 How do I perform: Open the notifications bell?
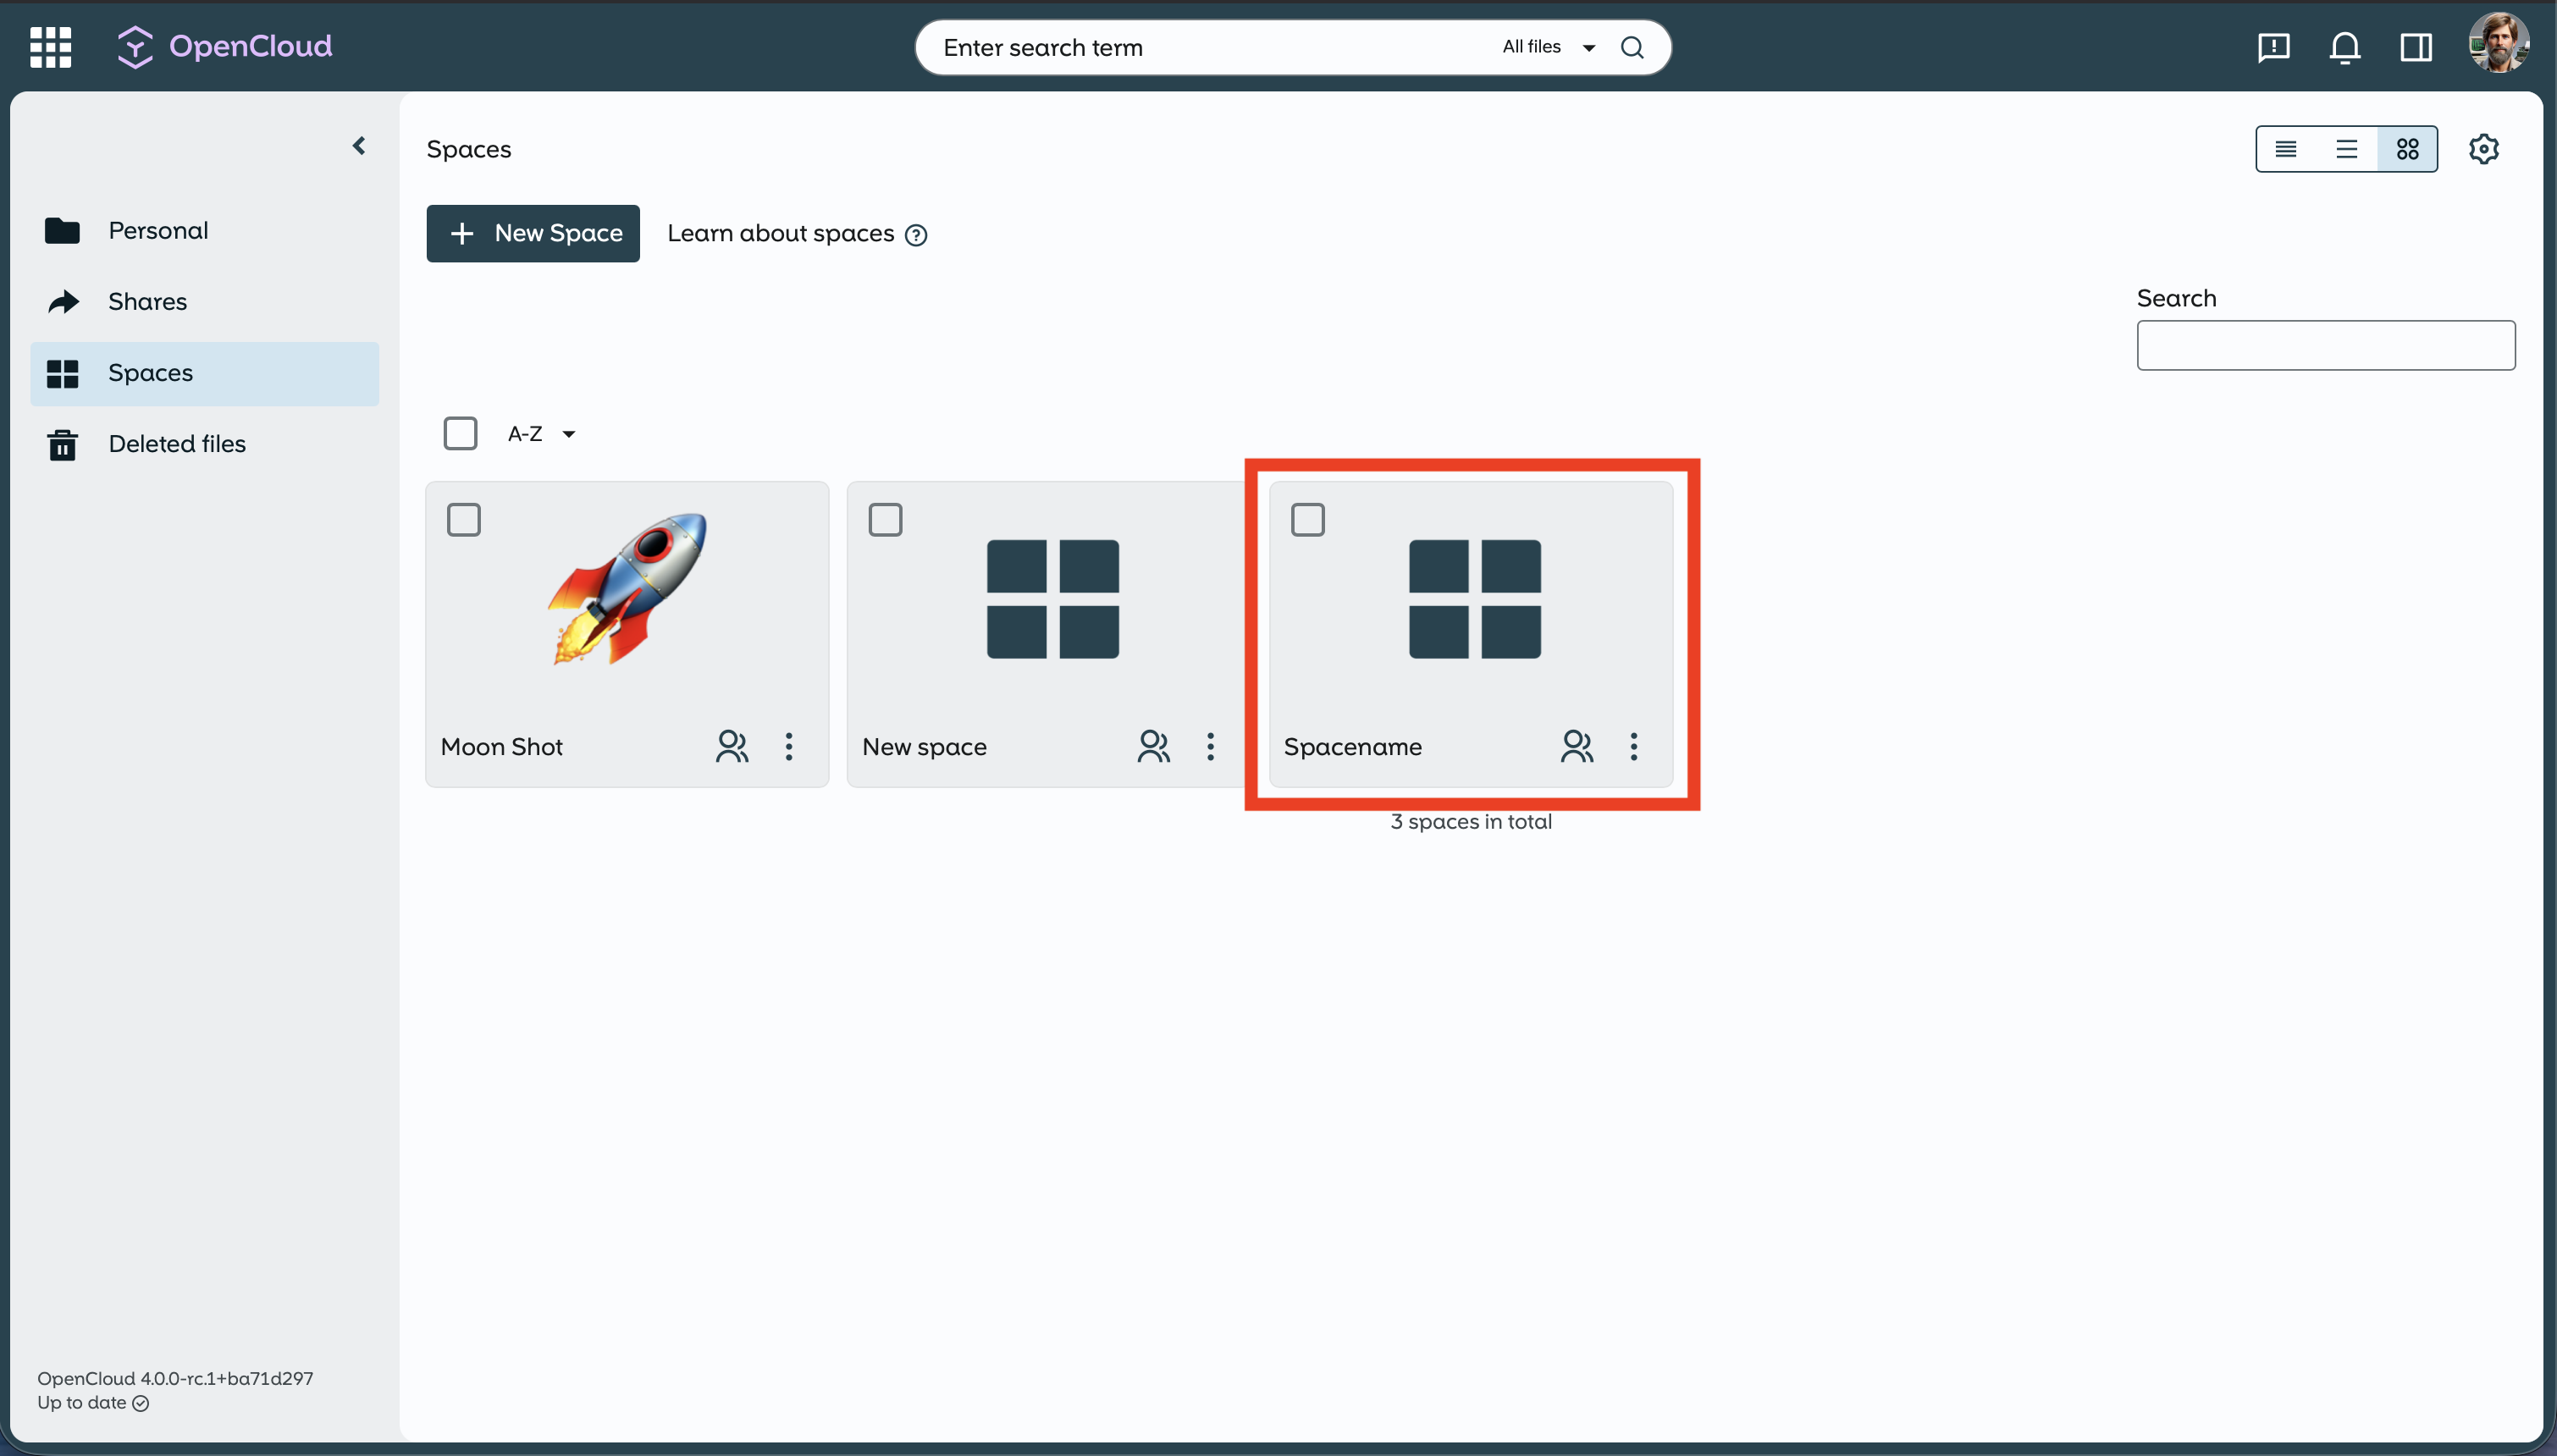click(x=2344, y=47)
